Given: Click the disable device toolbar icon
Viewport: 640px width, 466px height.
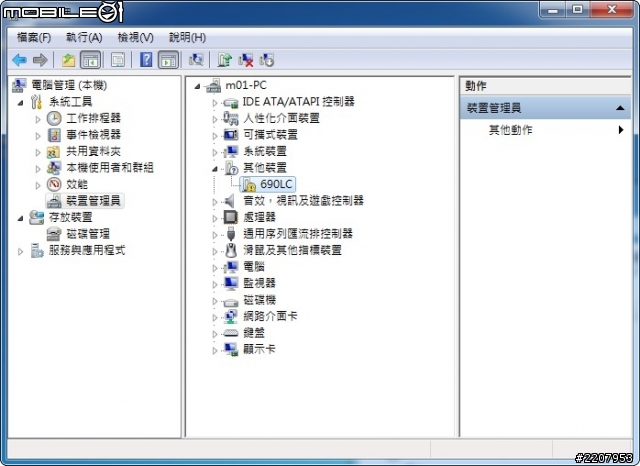Looking at the screenshot, I should click(267, 60).
